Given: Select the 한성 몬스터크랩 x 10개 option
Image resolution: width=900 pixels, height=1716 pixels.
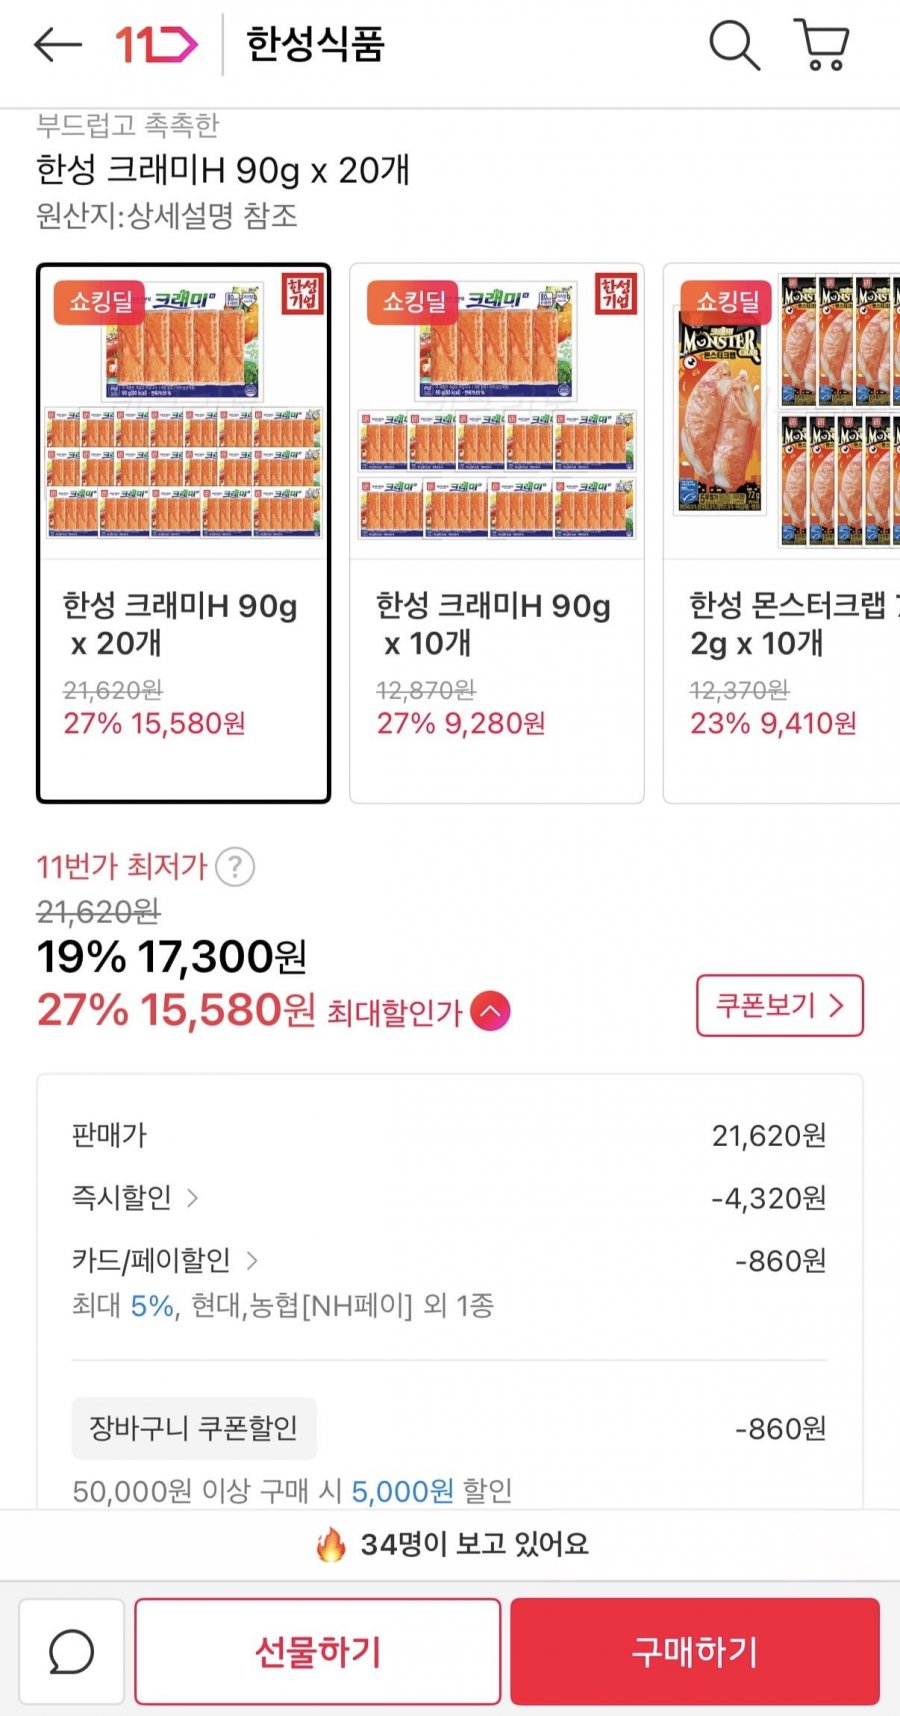Looking at the screenshot, I should point(782,533).
